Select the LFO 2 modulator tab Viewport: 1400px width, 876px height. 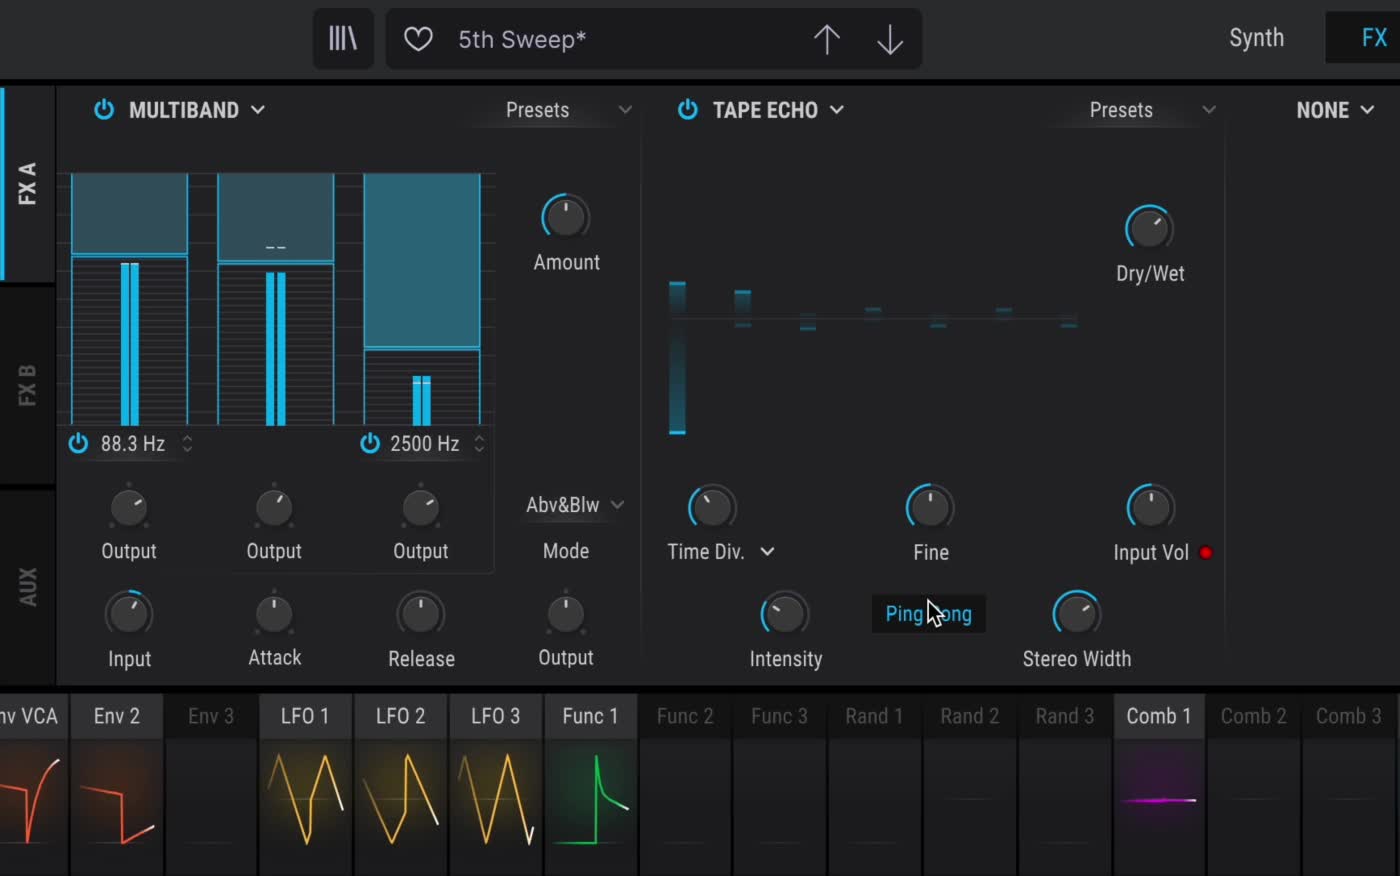pos(401,716)
